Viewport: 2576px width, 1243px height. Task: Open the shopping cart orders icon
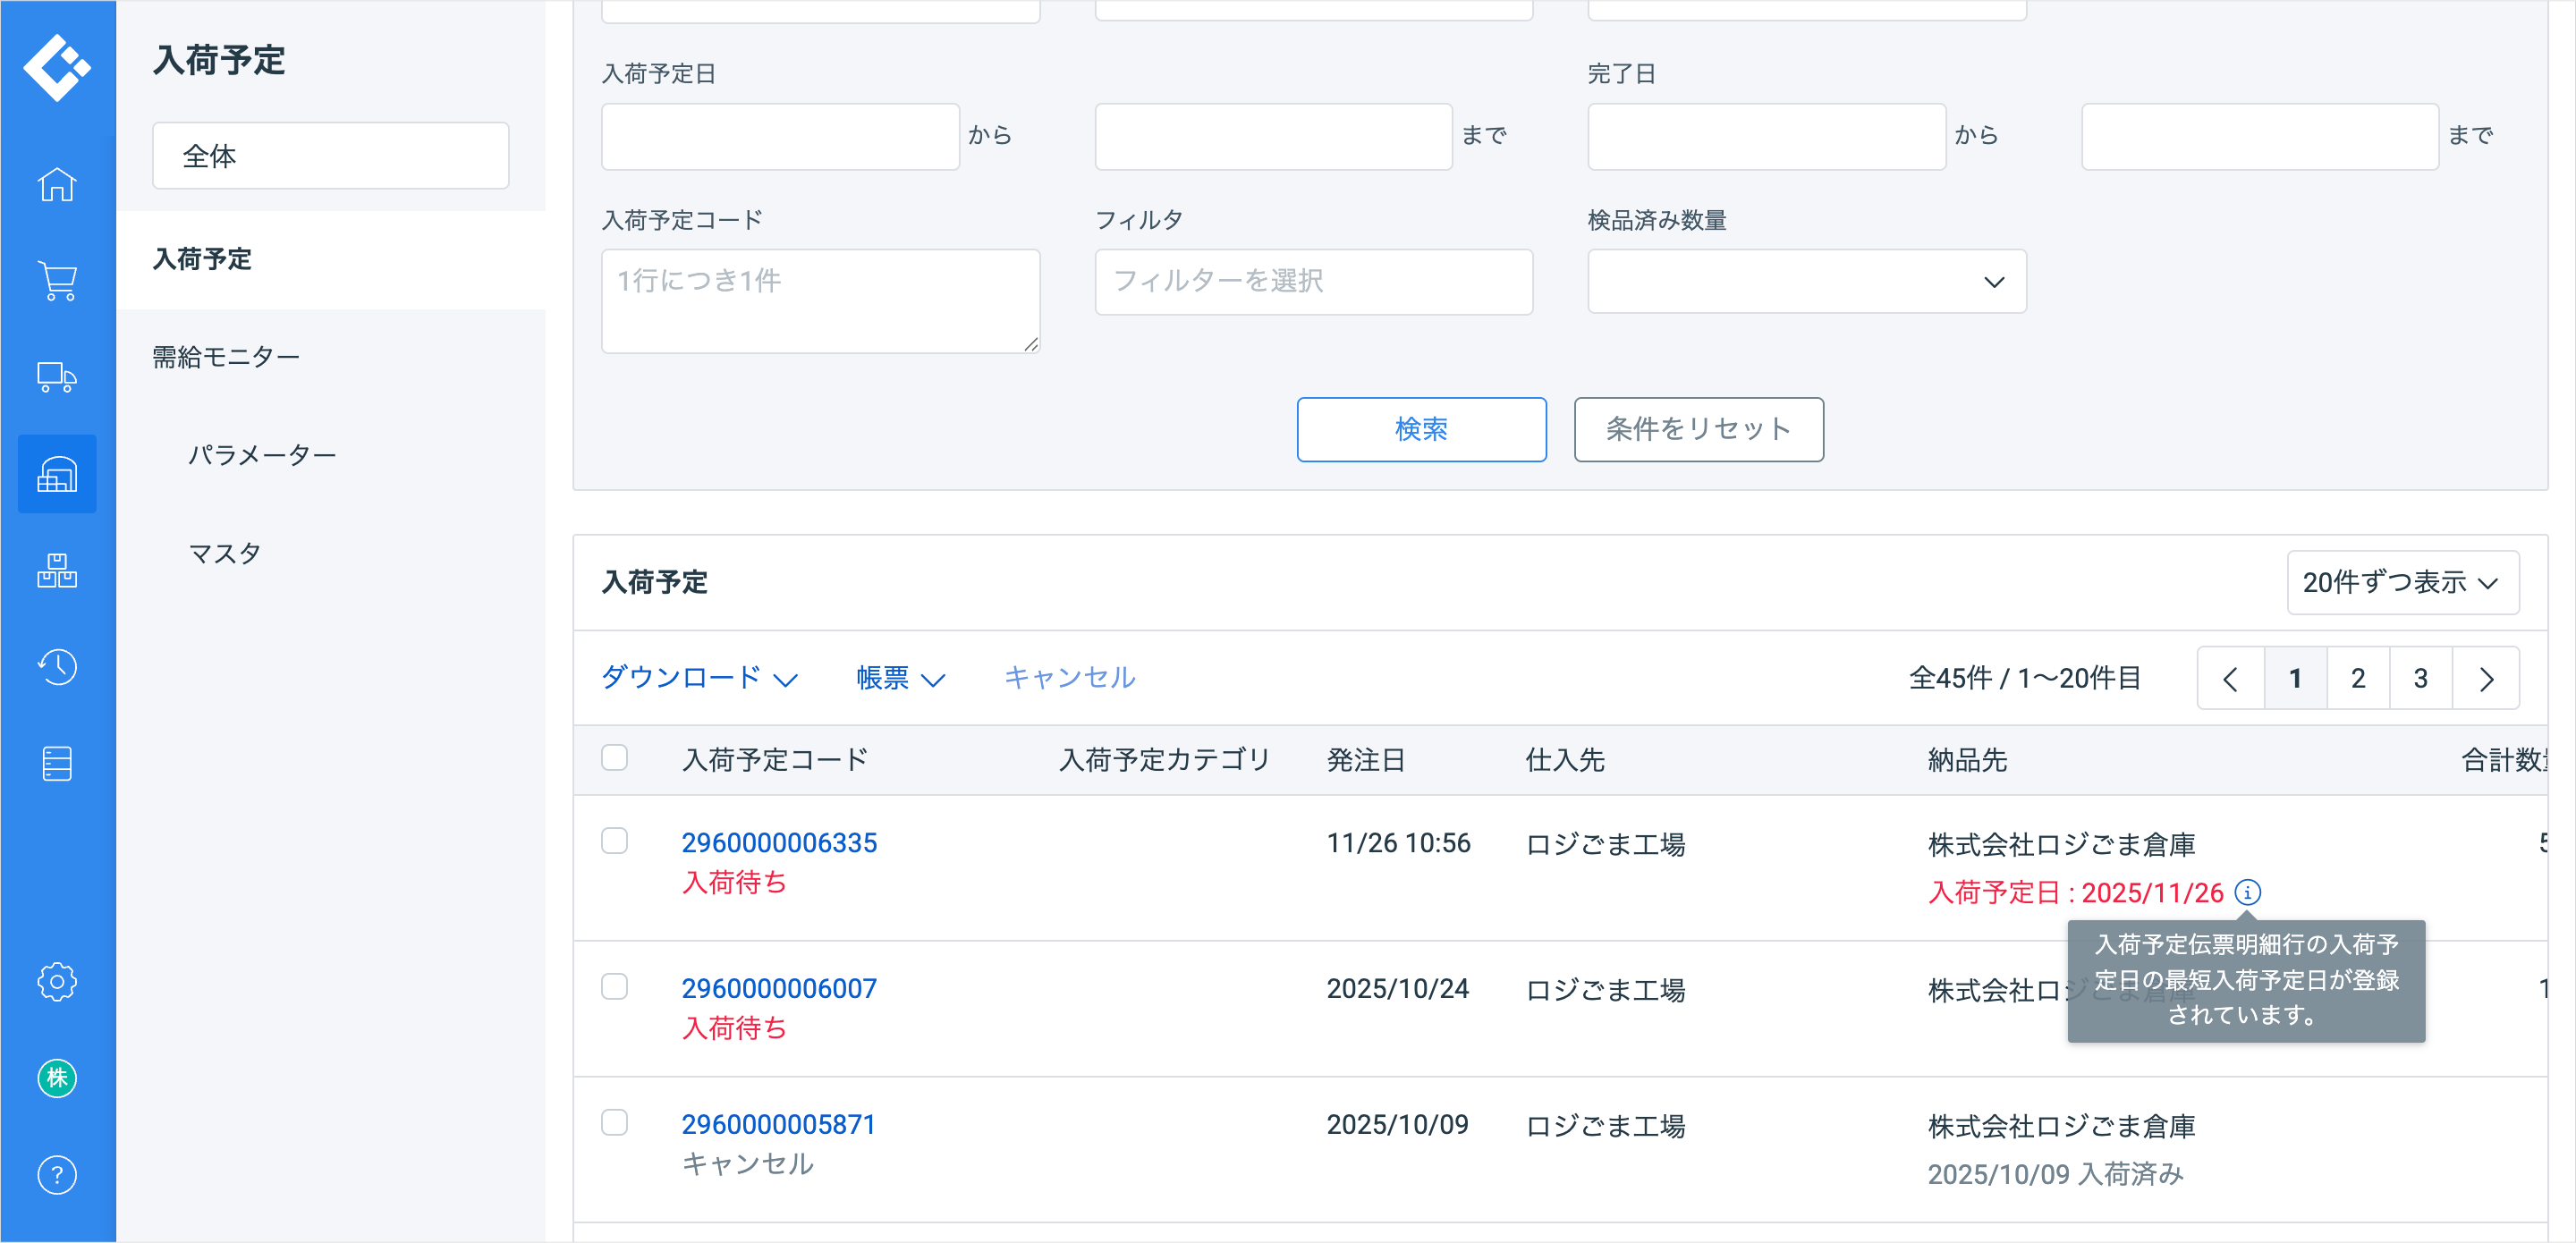pyautogui.click(x=57, y=281)
